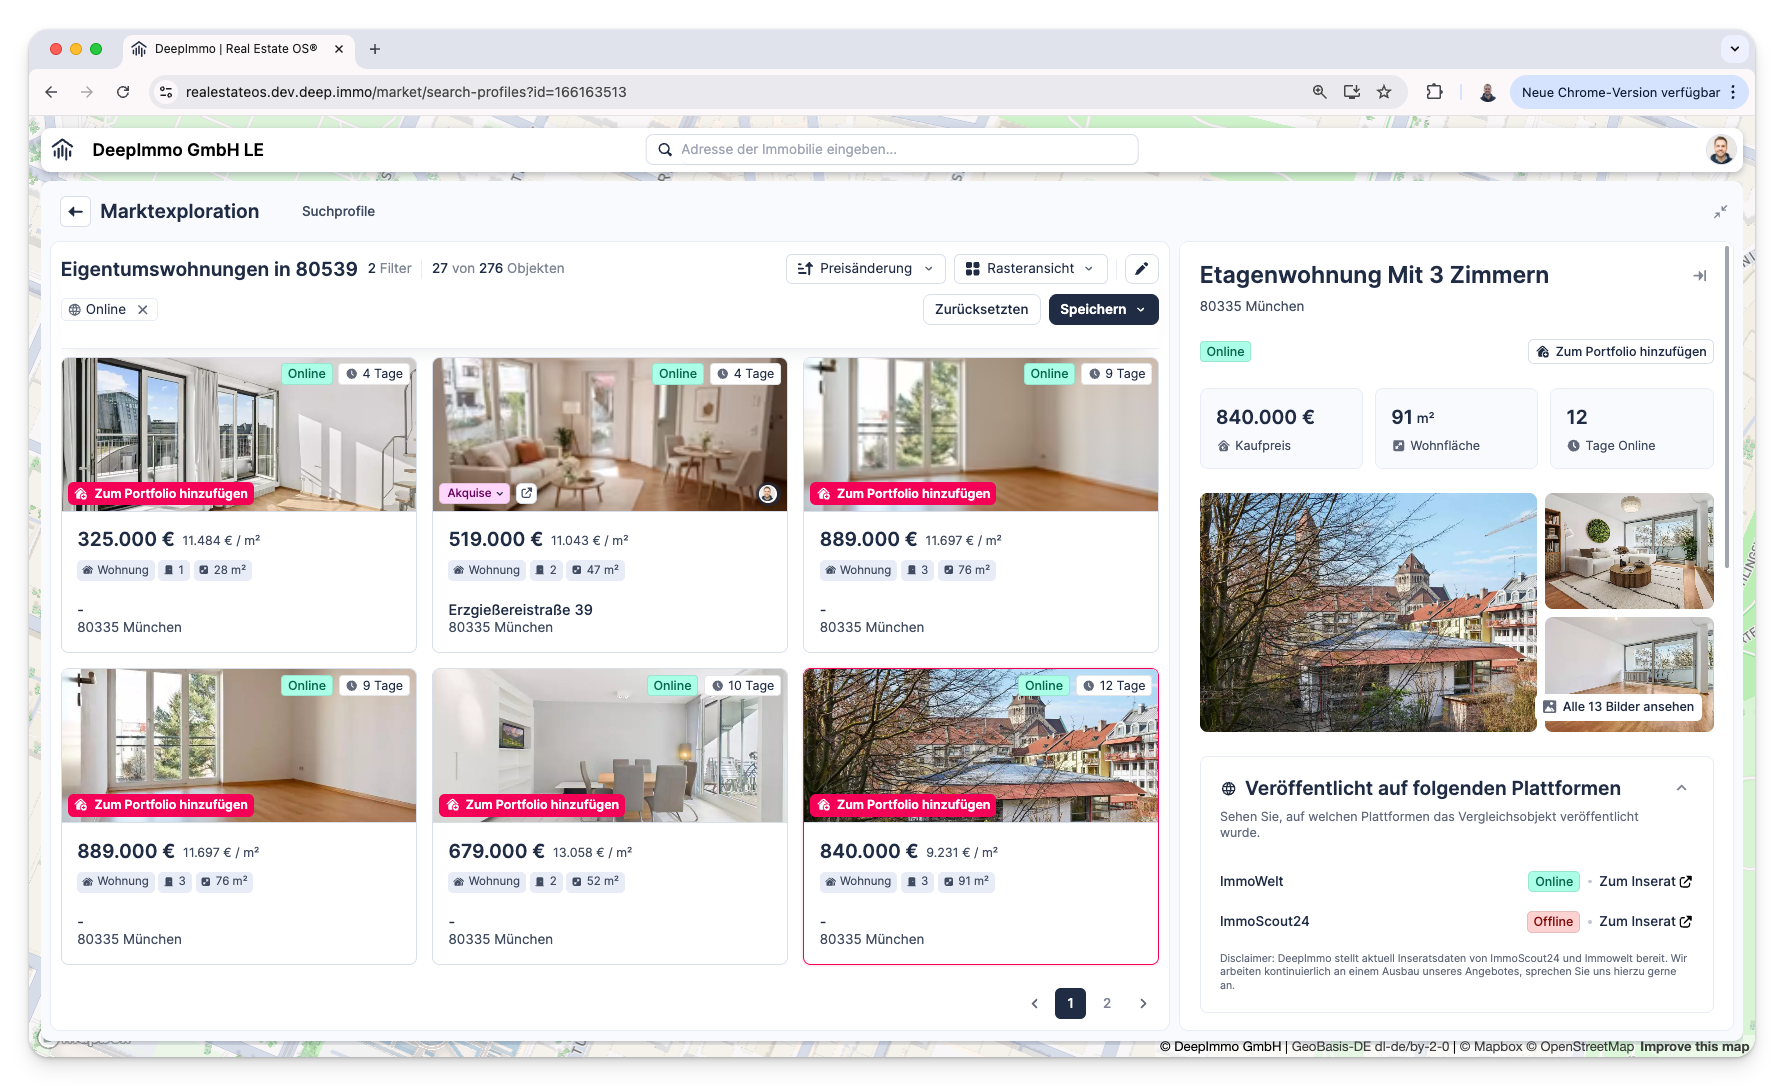Open Zum Inserat link for ImmoWelt
The height and width of the screenshot is (1086, 1784).
1645,882
